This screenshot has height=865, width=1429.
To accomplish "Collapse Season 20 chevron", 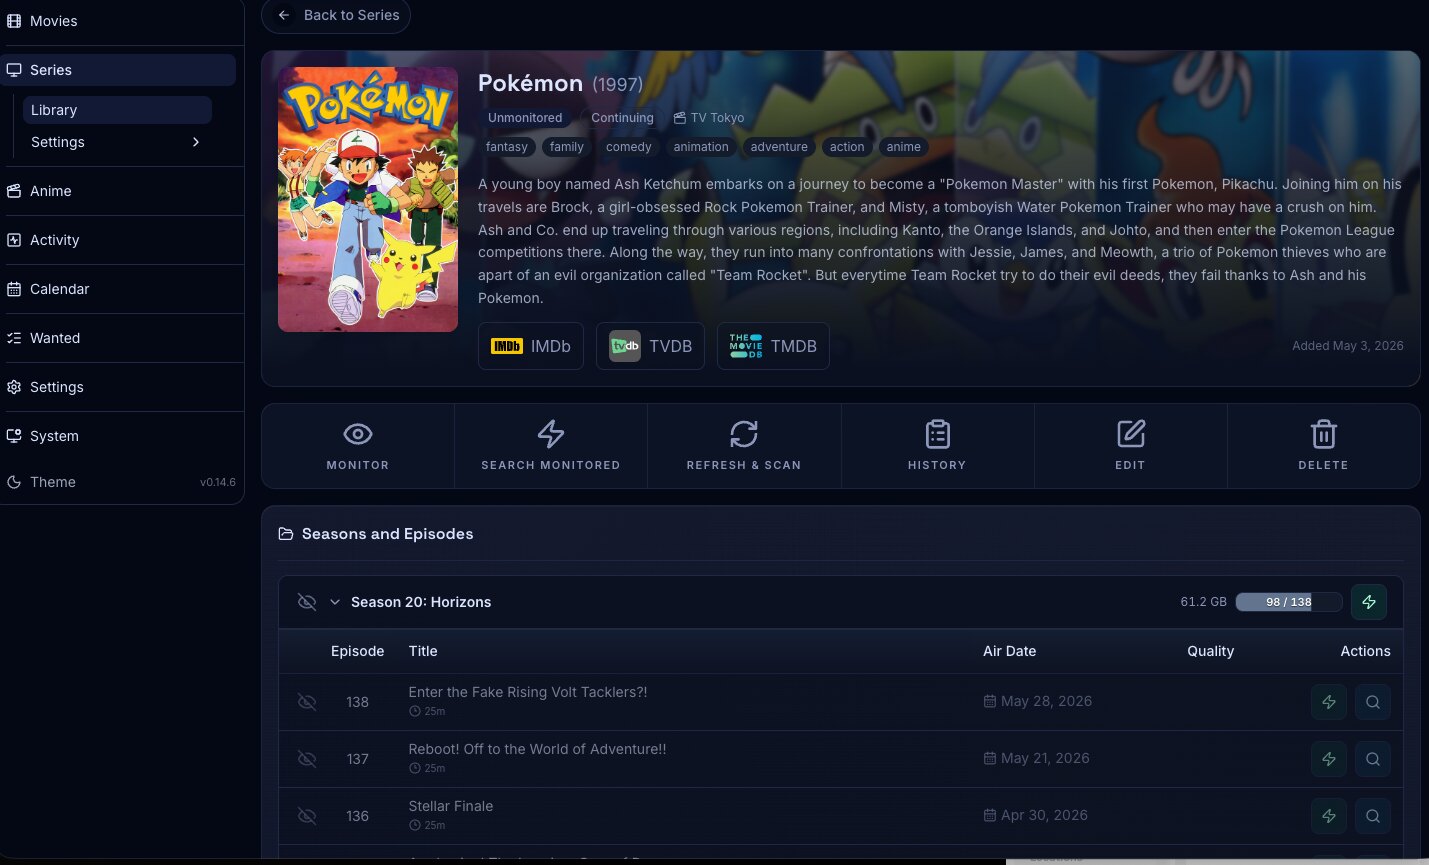I will [335, 602].
